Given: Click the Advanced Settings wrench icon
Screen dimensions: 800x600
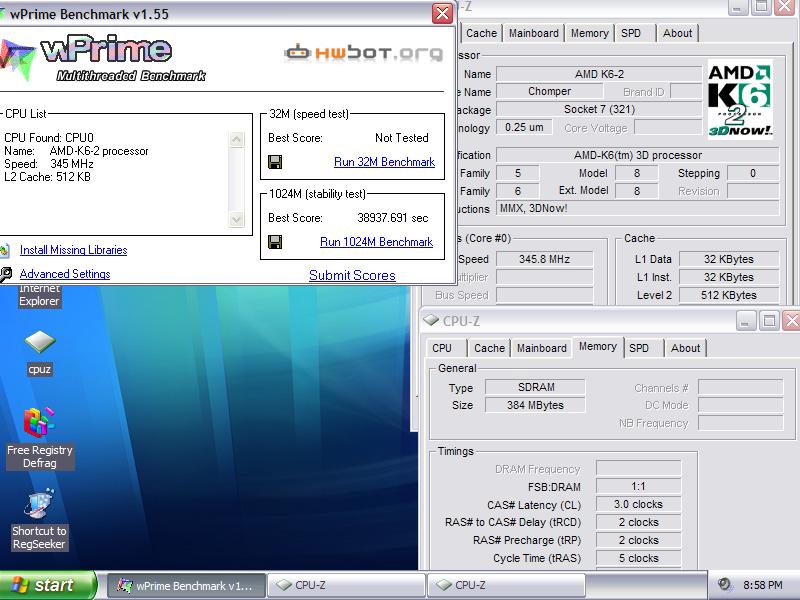Looking at the screenshot, I should point(5,274).
